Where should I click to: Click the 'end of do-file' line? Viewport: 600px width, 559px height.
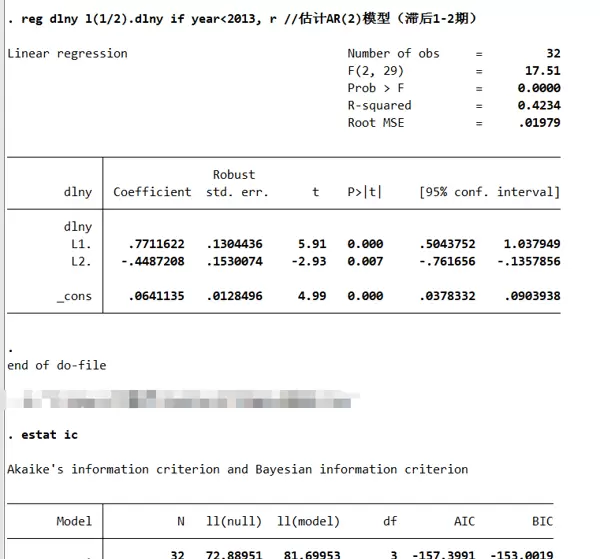point(56,365)
